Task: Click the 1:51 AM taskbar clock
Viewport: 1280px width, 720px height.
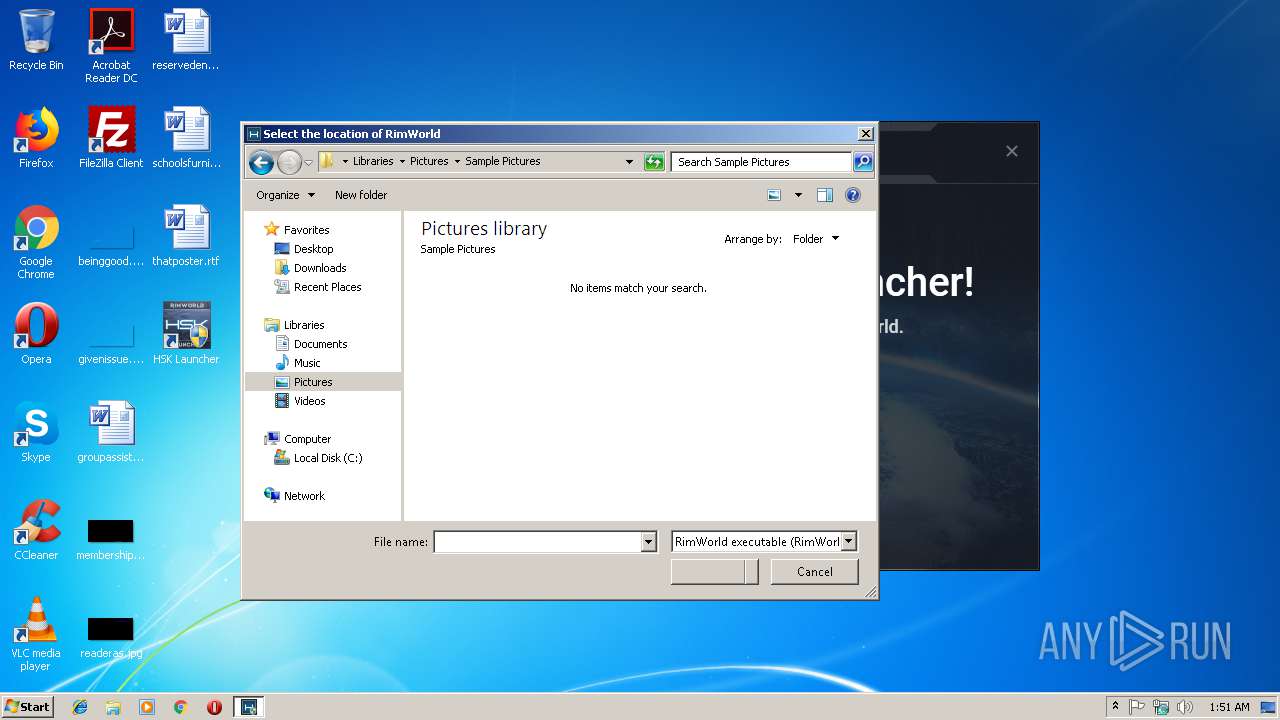Action: pyautogui.click(x=1229, y=707)
